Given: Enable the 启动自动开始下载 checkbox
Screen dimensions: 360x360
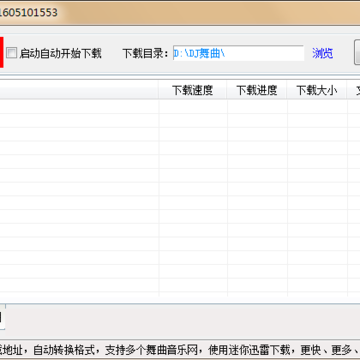Looking at the screenshot, I should [12, 53].
